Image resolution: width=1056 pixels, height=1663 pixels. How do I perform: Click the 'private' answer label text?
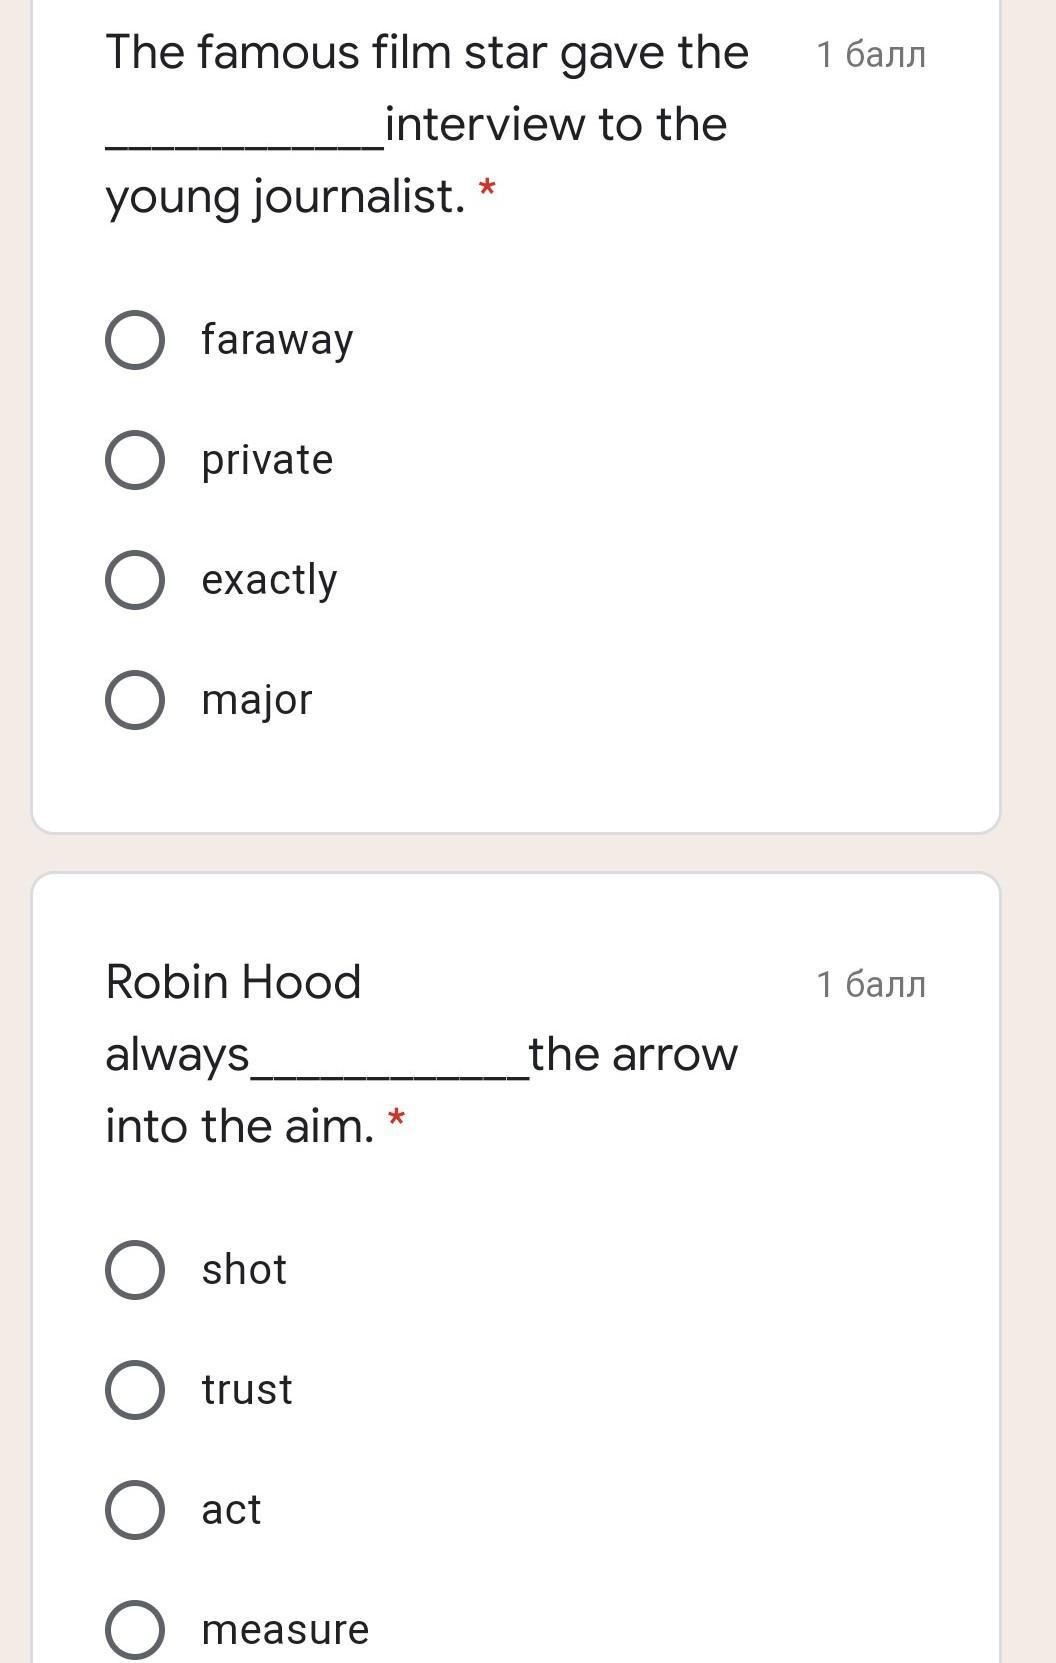point(267,460)
